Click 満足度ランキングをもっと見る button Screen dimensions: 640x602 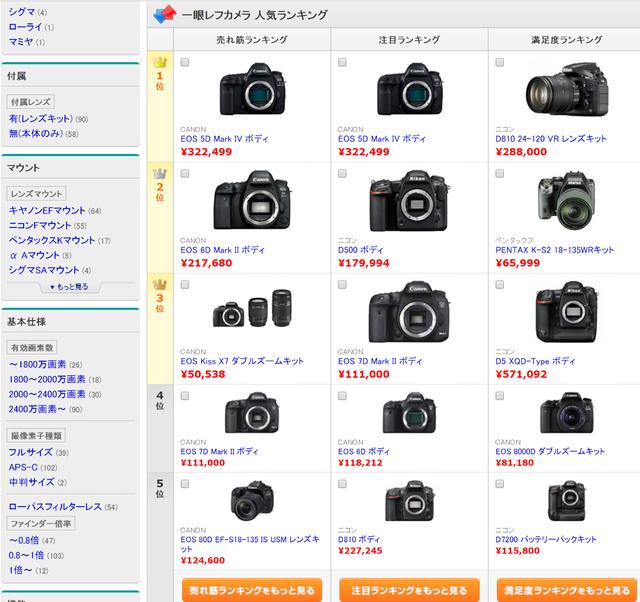tap(567, 590)
